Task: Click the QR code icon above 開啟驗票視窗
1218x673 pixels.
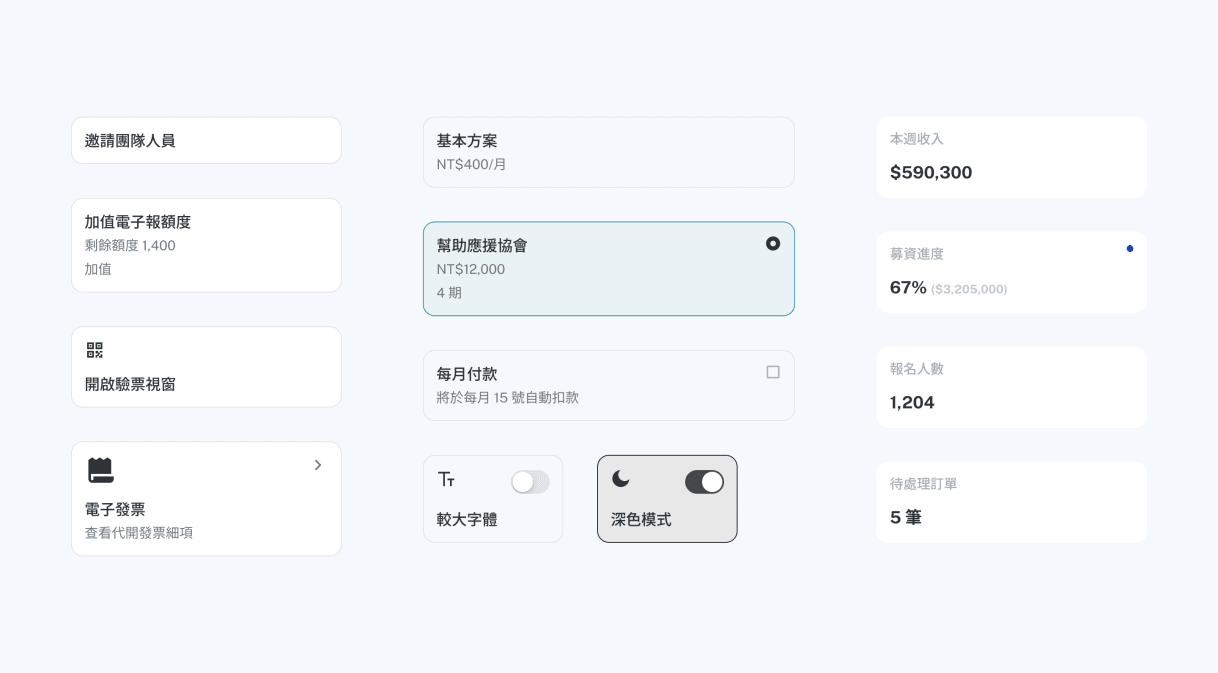Action: tap(95, 350)
